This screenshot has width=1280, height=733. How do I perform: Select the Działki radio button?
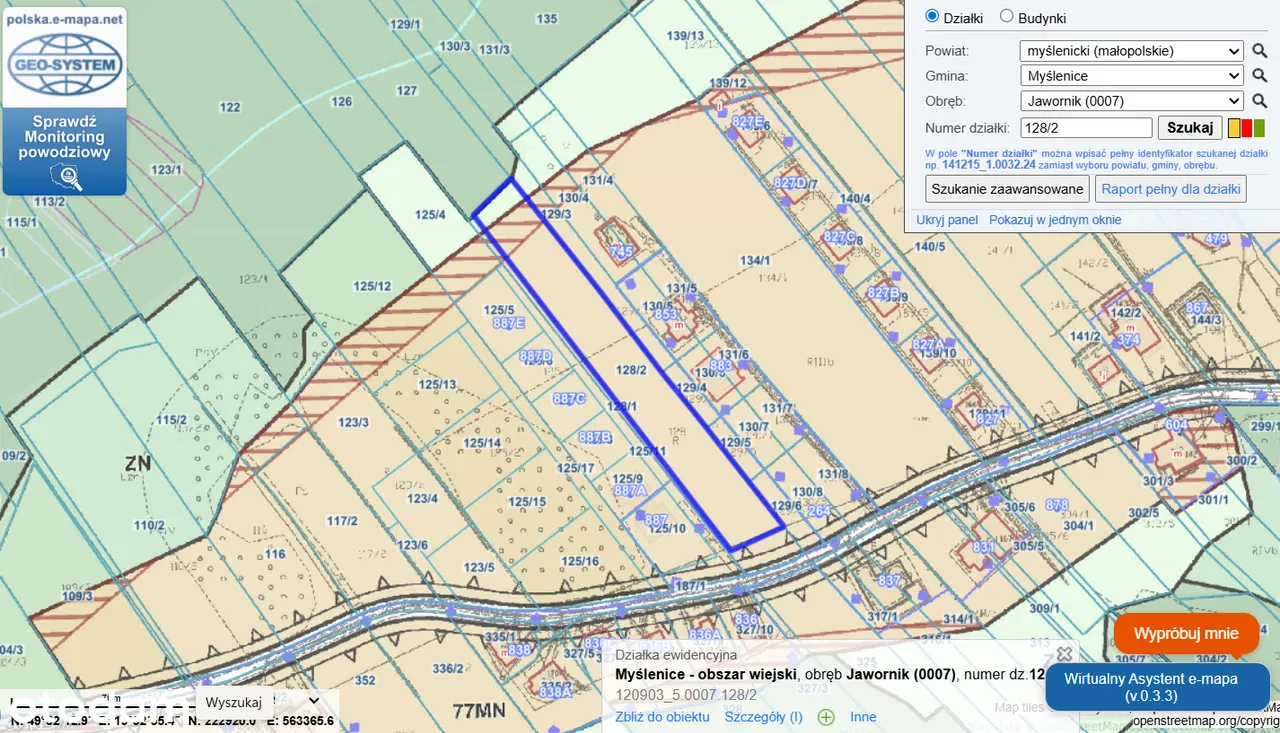tap(932, 17)
